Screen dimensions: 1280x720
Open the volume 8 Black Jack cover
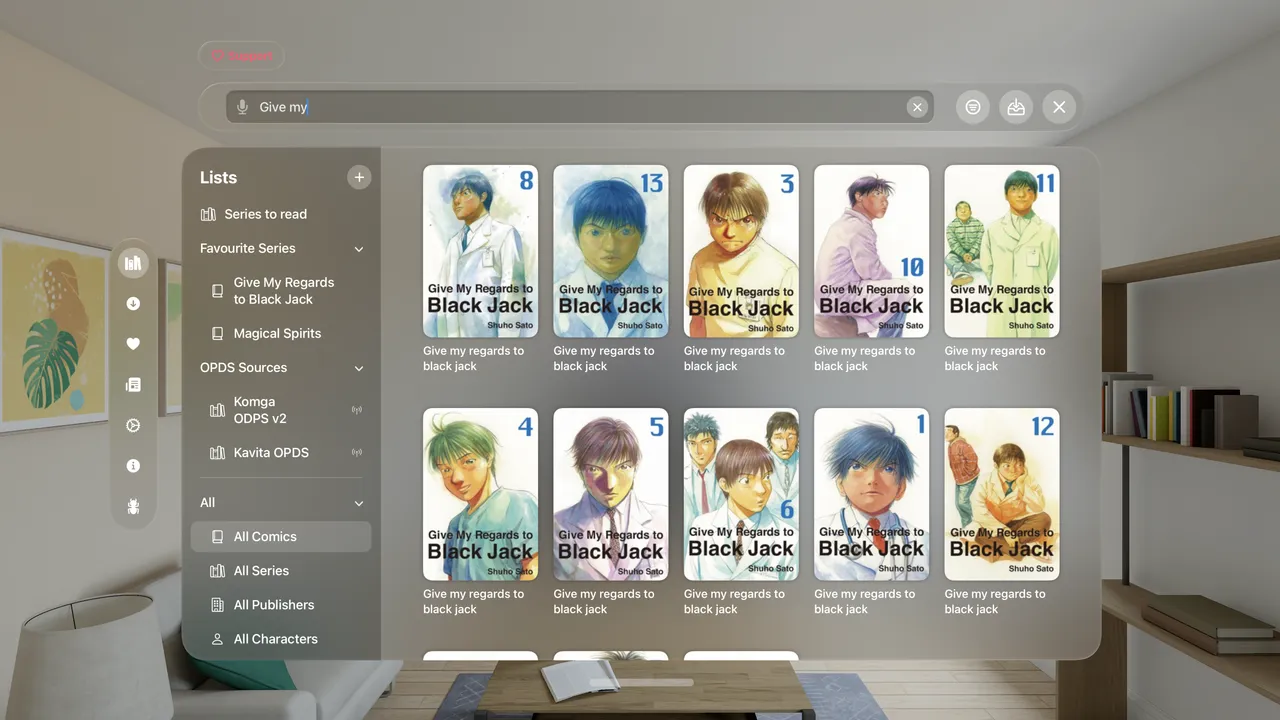pyautogui.click(x=481, y=251)
